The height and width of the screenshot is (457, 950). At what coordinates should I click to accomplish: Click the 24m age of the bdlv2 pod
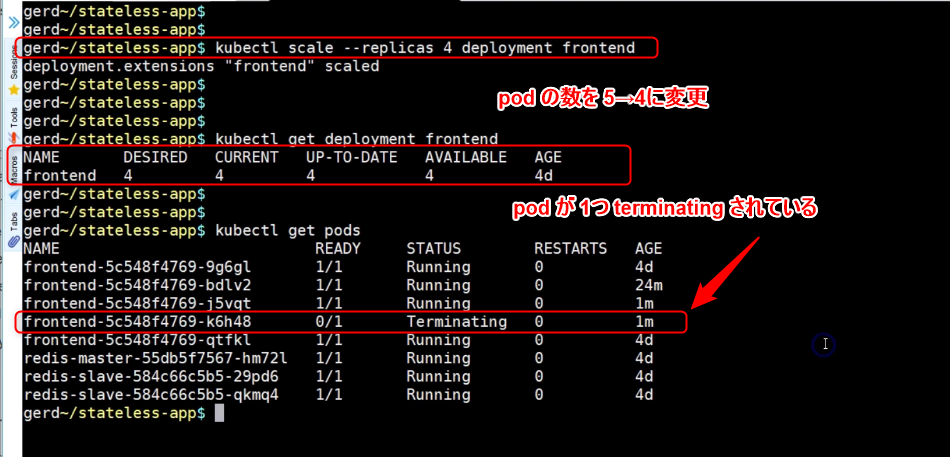(648, 285)
